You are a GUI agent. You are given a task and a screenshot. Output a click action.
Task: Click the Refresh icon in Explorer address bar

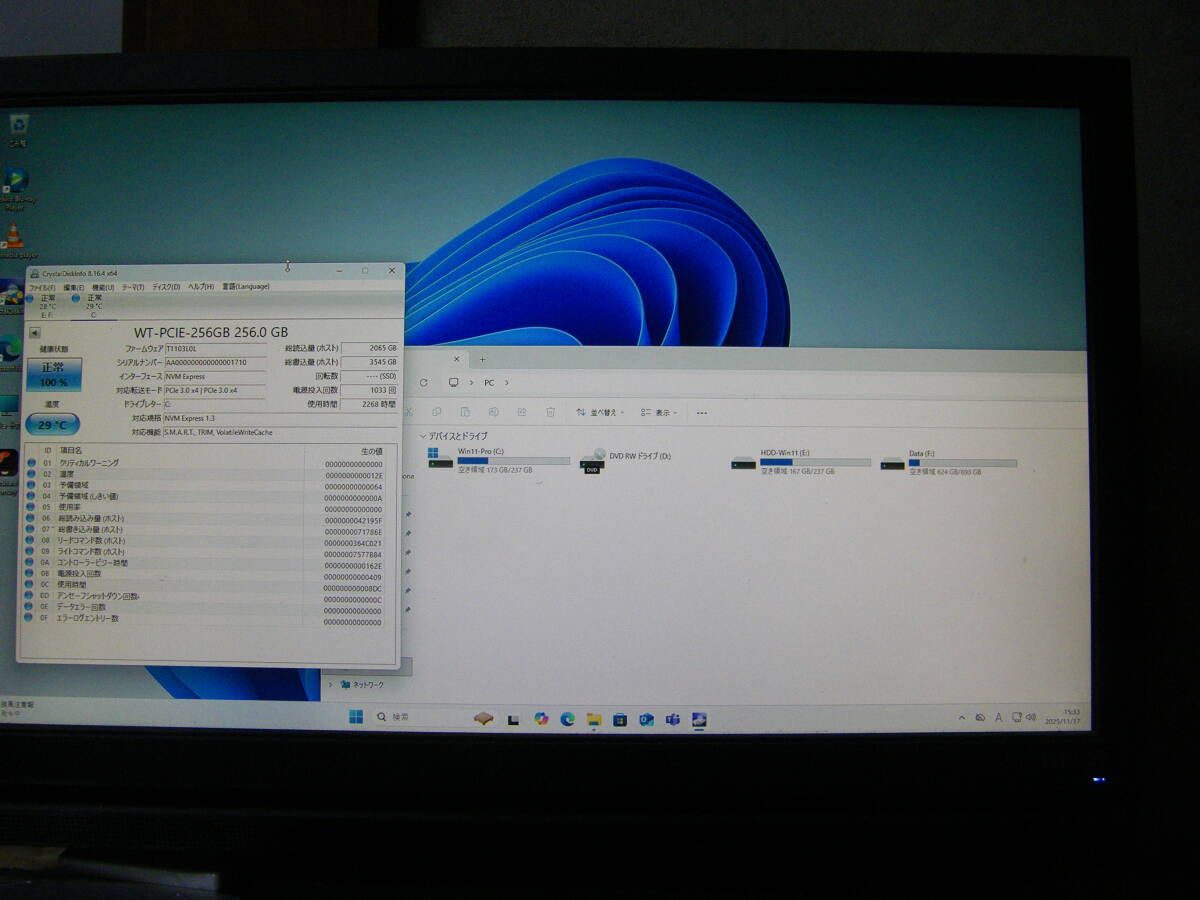pyautogui.click(x=424, y=382)
